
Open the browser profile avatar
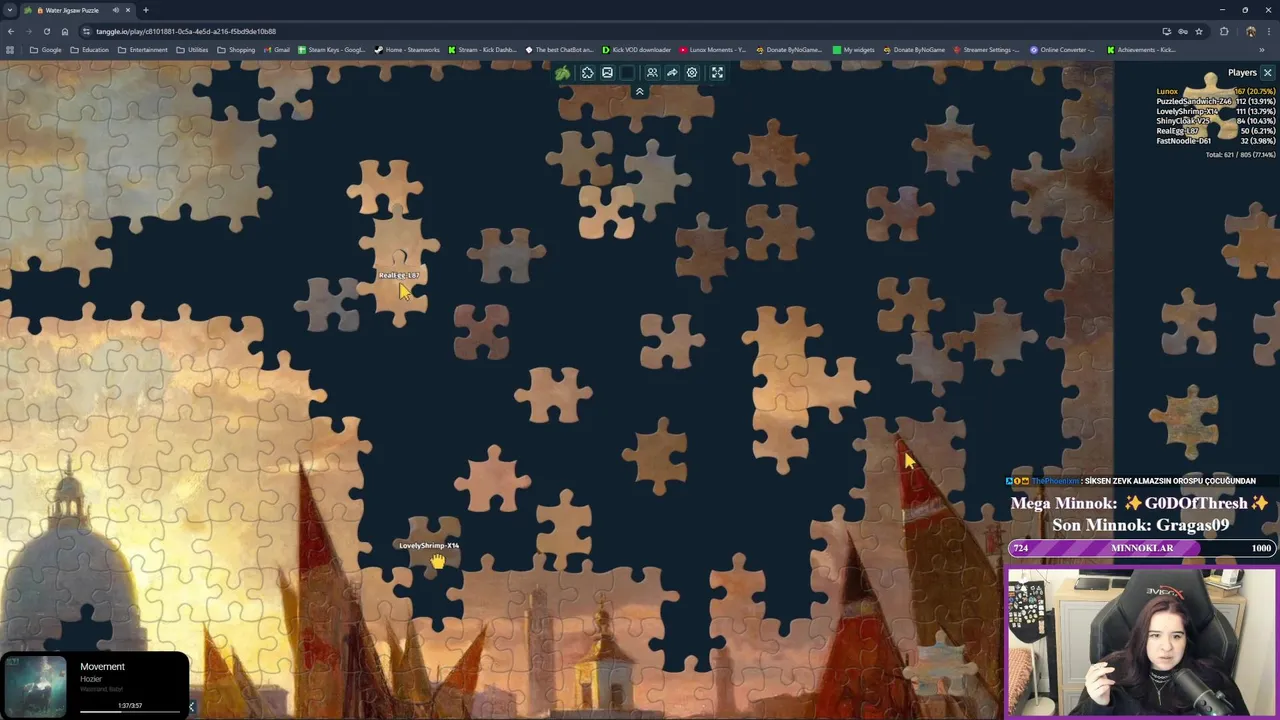pyautogui.click(x=1250, y=31)
